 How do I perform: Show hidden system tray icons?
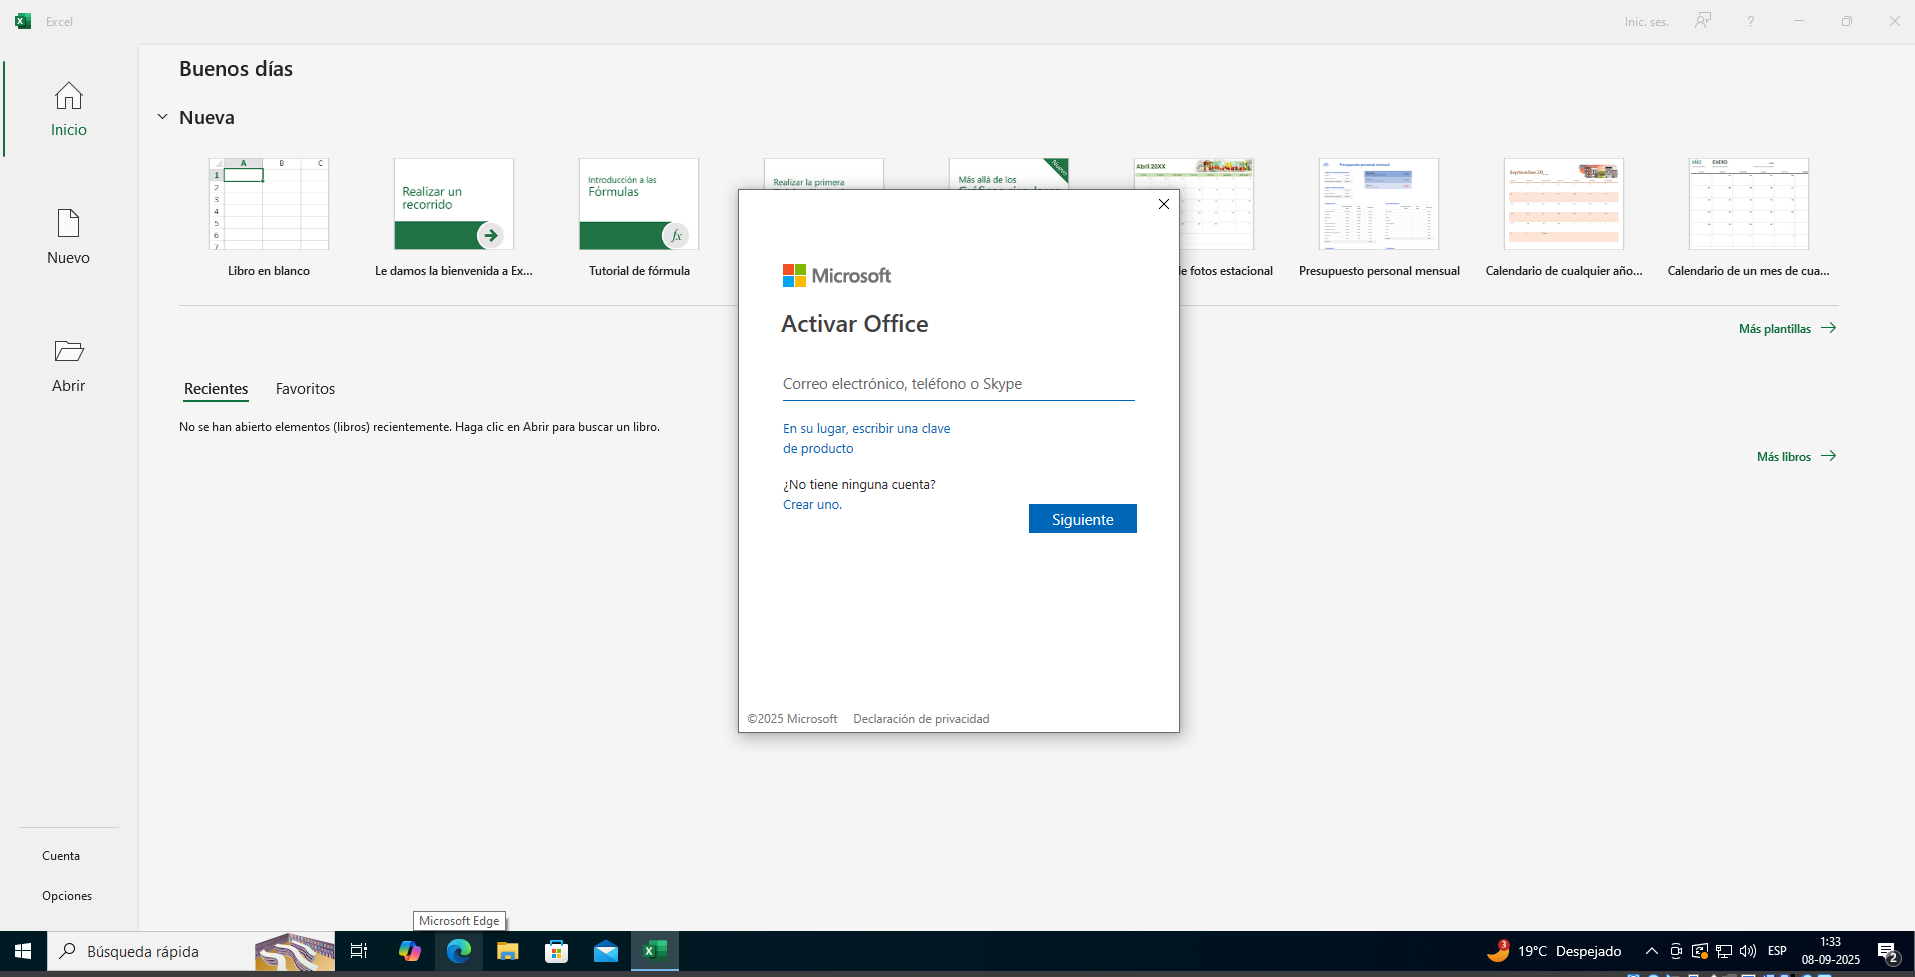pyautogui.click(x=1652, y=951)
